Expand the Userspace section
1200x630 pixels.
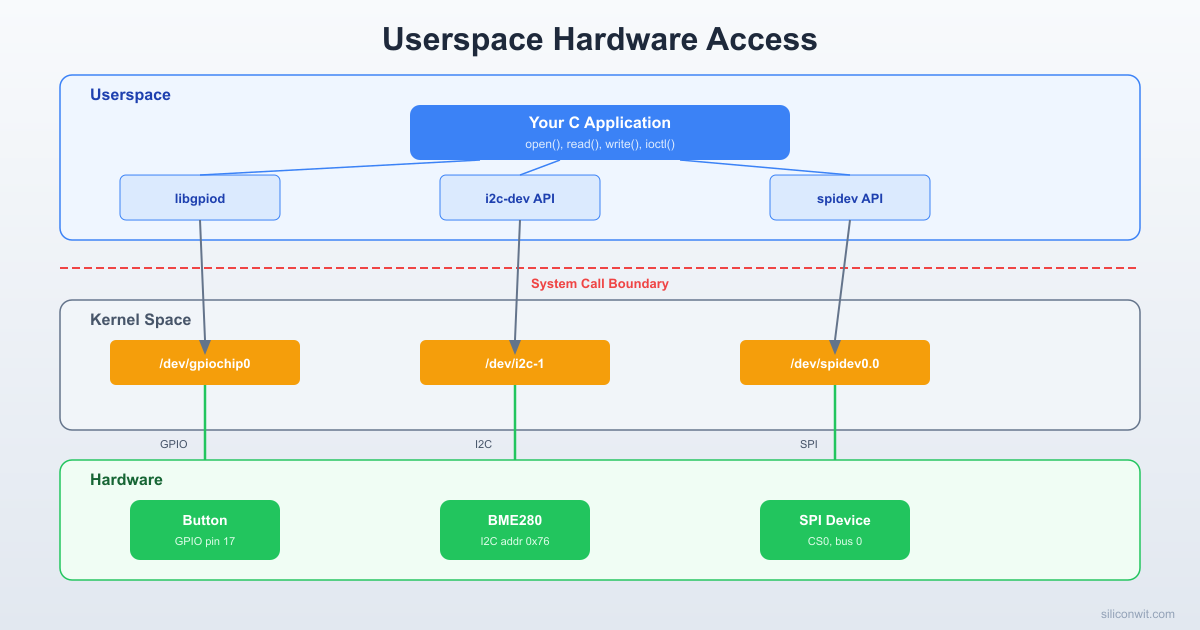point(130,94)
